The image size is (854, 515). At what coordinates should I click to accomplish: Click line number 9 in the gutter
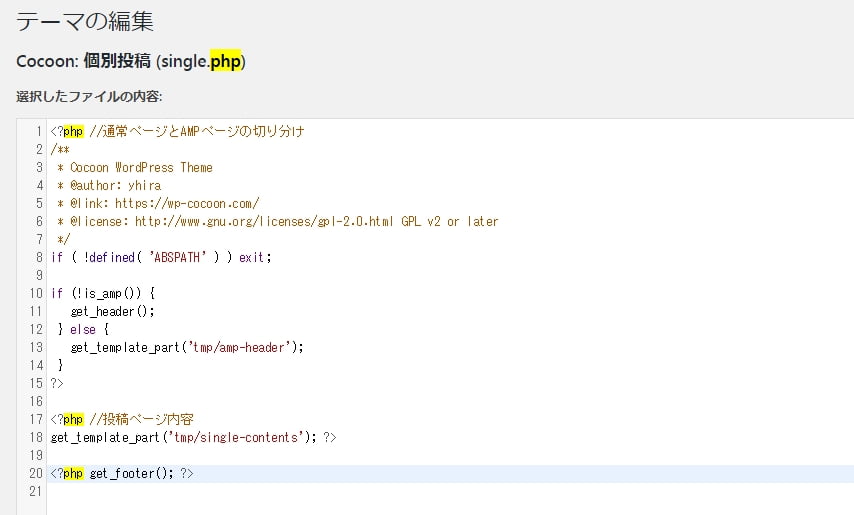39,275
